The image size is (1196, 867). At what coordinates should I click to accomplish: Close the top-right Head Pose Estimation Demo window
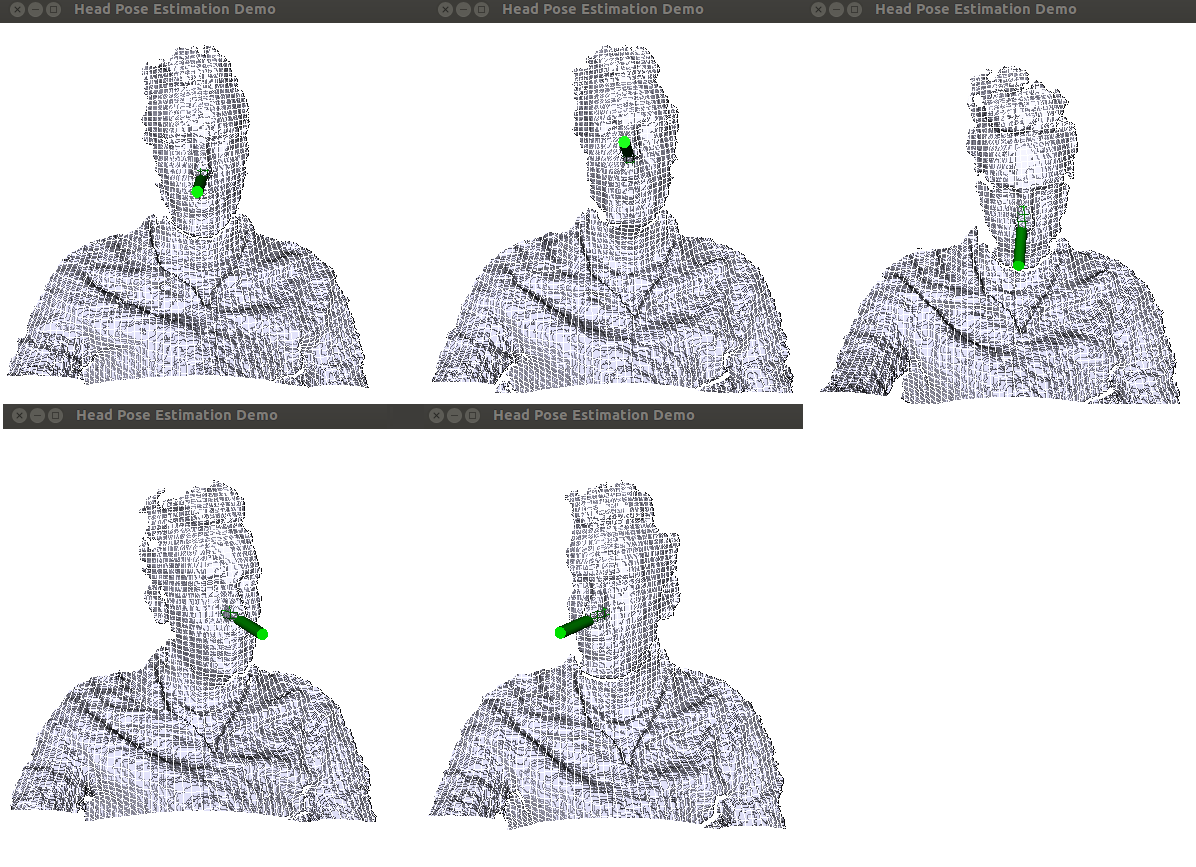[x=818, y=10]
